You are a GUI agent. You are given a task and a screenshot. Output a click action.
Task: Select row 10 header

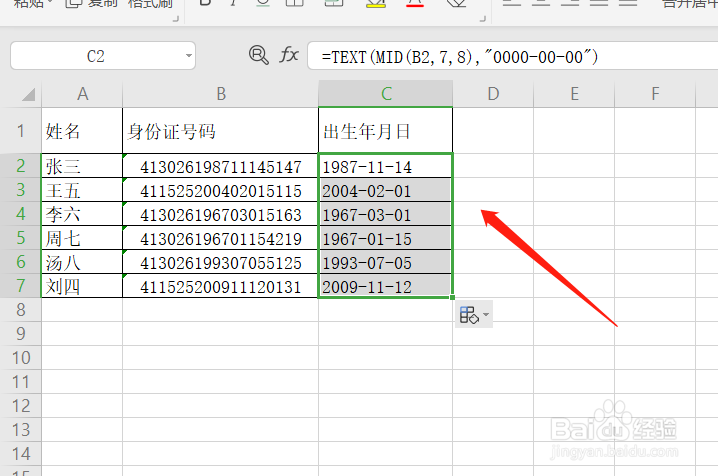(21, 358)
